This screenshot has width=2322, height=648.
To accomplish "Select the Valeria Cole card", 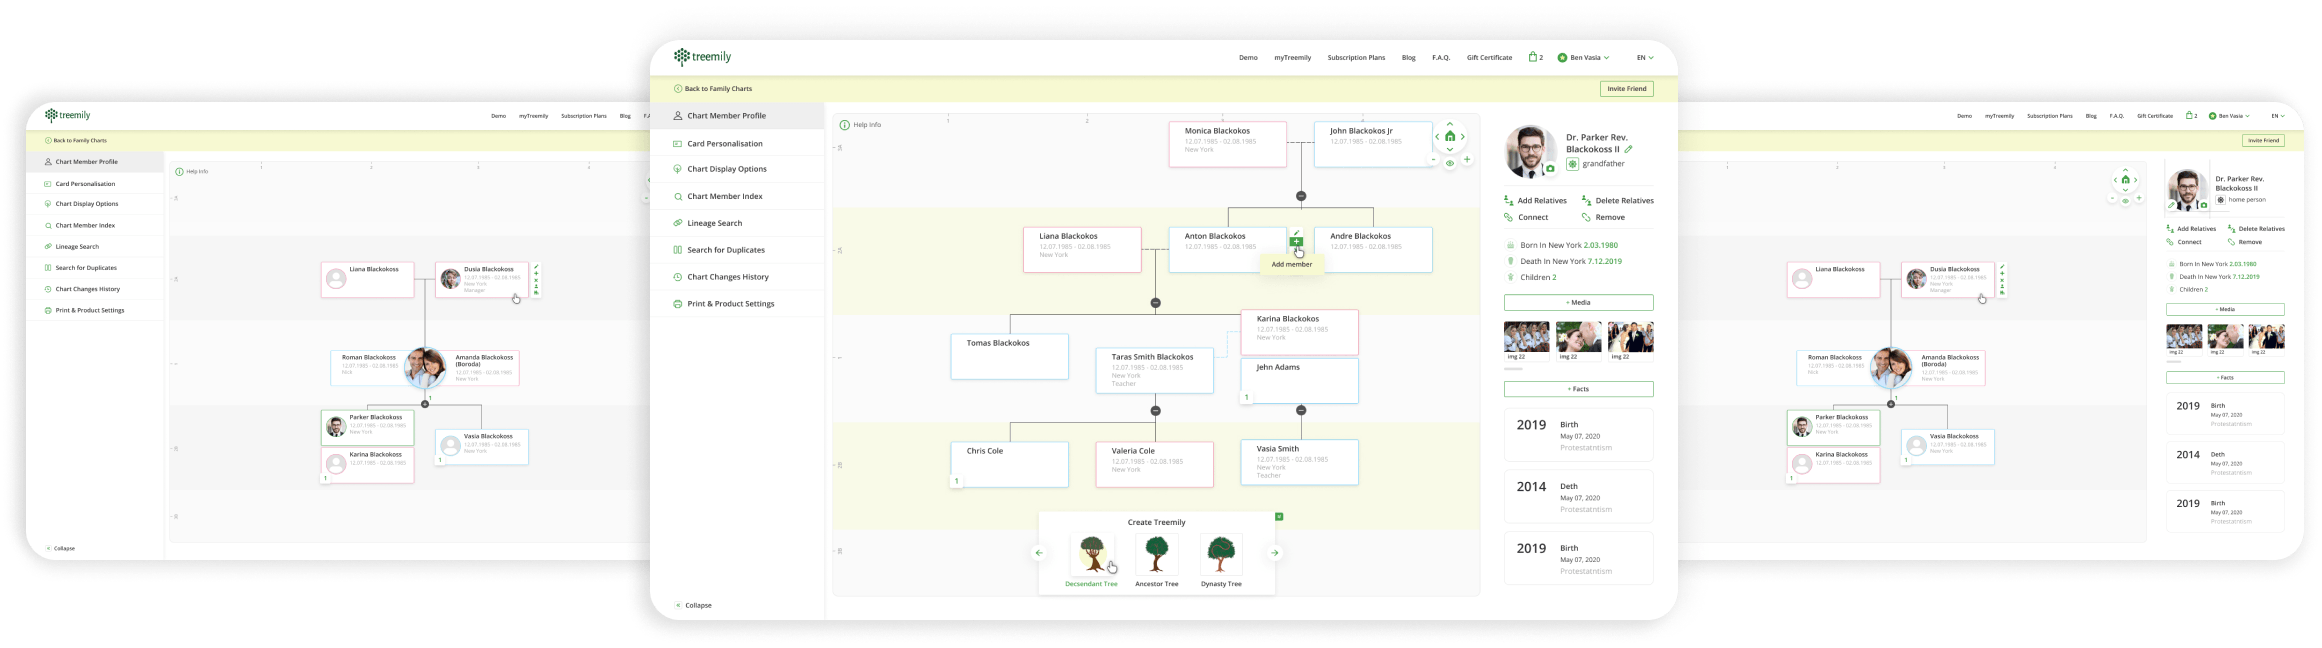I will pyautogui.click(x=1155, y=464).
